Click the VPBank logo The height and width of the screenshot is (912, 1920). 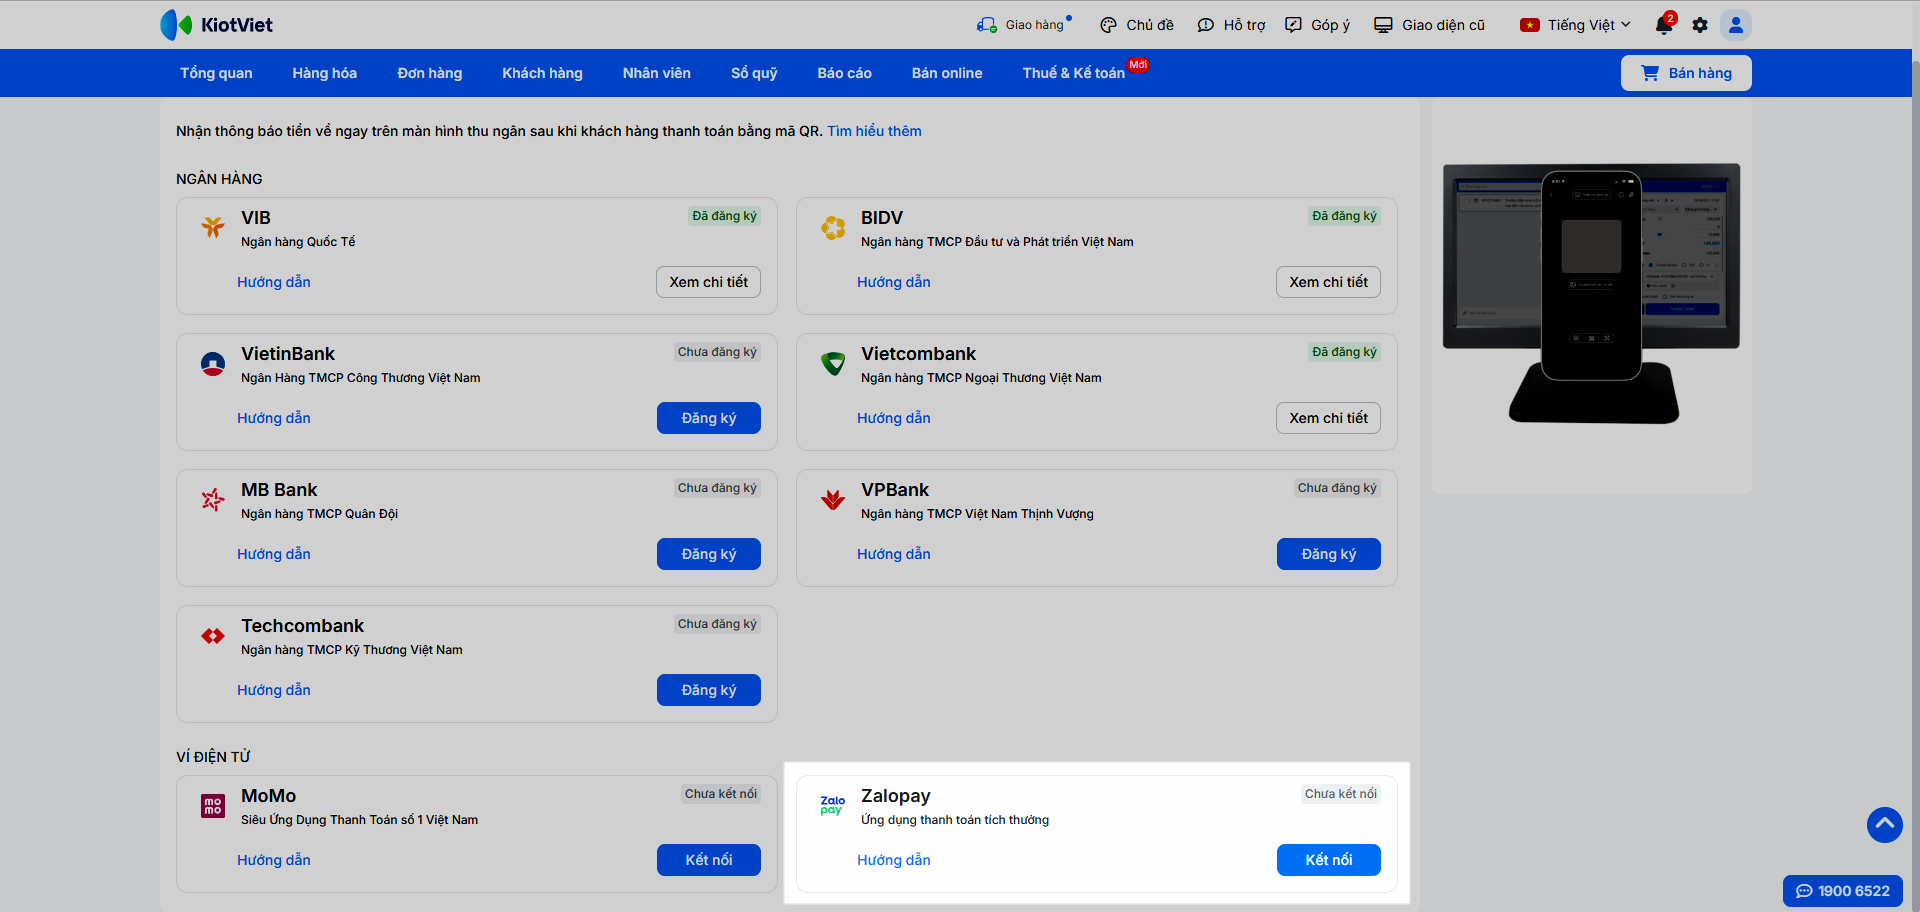coord(833,499)
